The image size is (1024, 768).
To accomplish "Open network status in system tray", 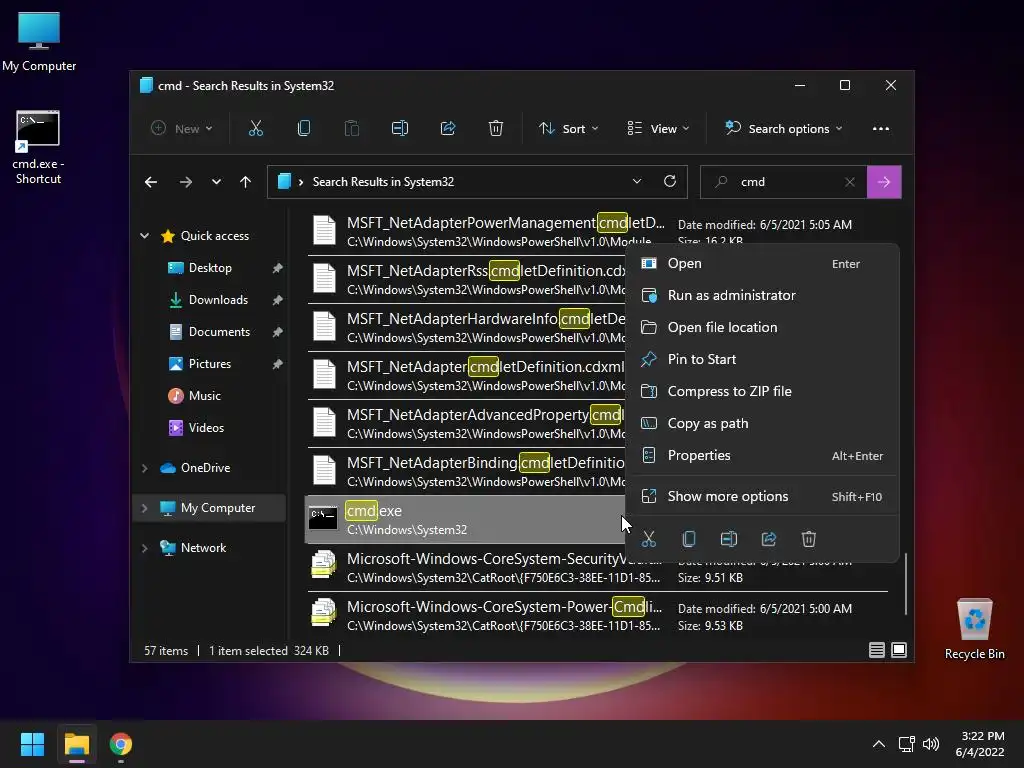I will tap(906, 744).
